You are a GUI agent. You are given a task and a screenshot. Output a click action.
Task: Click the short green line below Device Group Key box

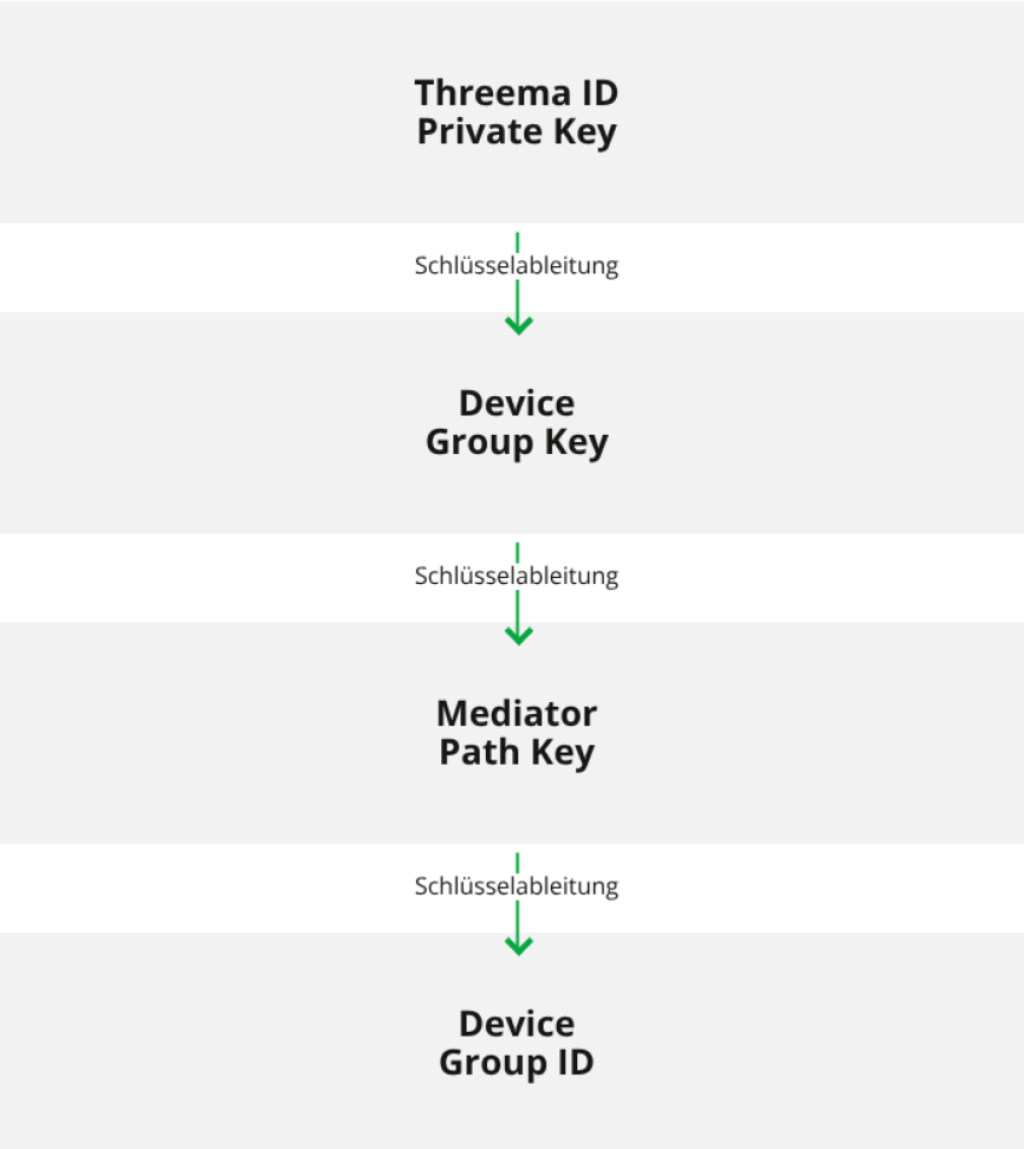pyautogui.click(x=517, y=553)
